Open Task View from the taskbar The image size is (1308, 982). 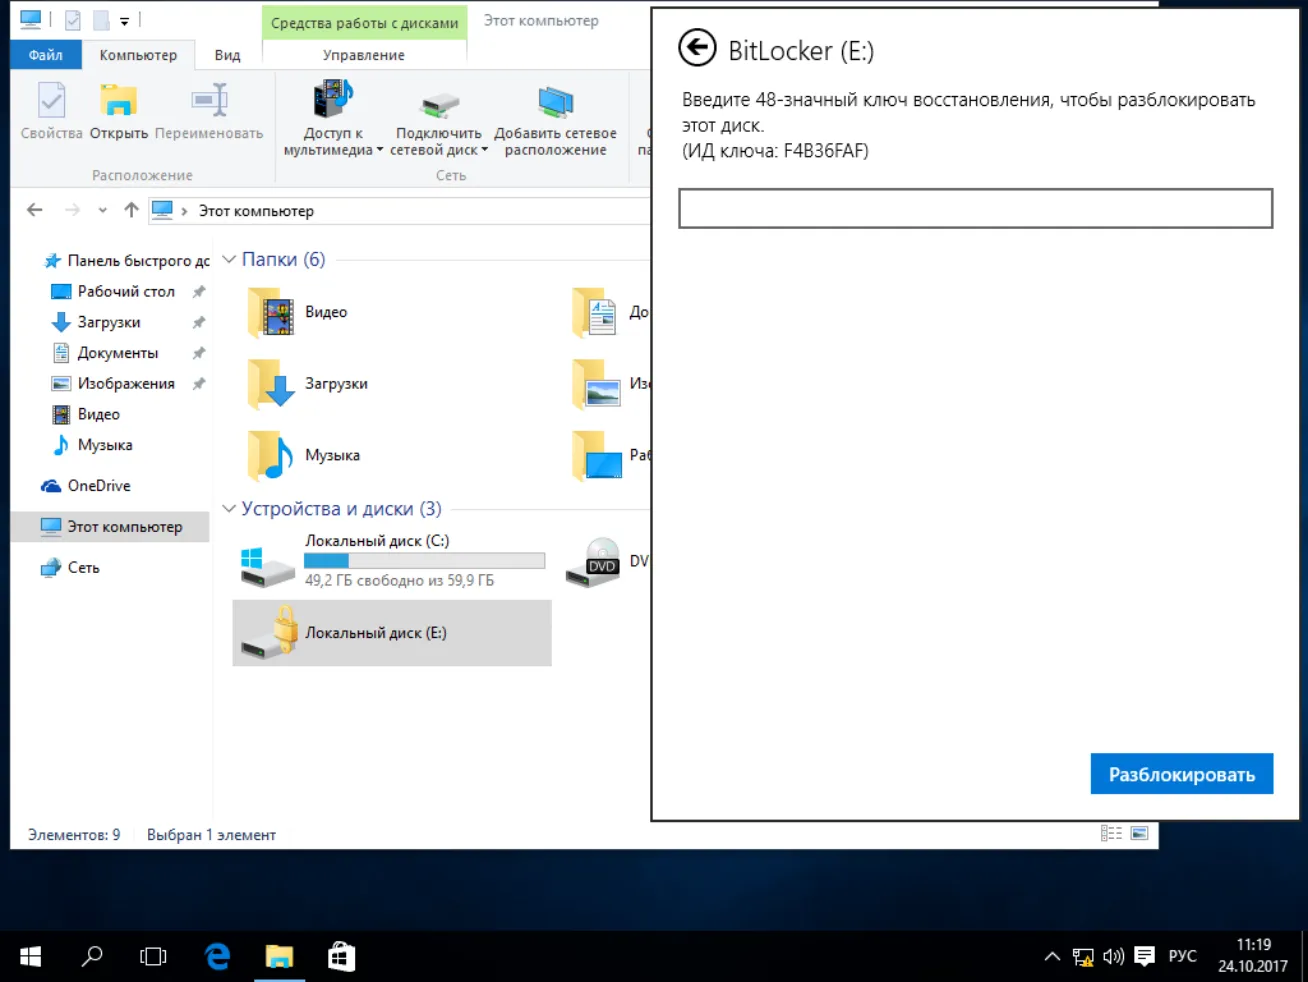(153, 957)
